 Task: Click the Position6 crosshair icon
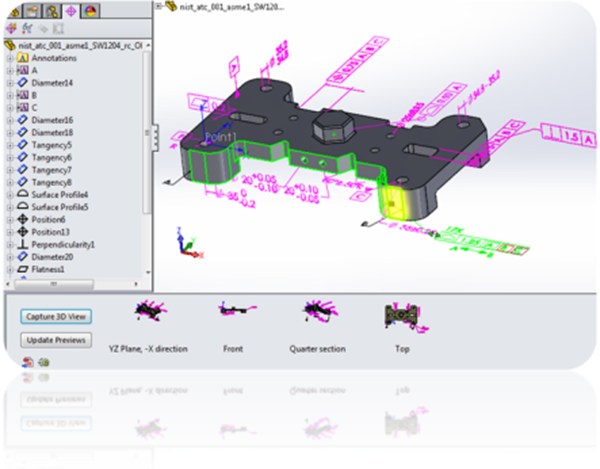[x=23, y=219]
